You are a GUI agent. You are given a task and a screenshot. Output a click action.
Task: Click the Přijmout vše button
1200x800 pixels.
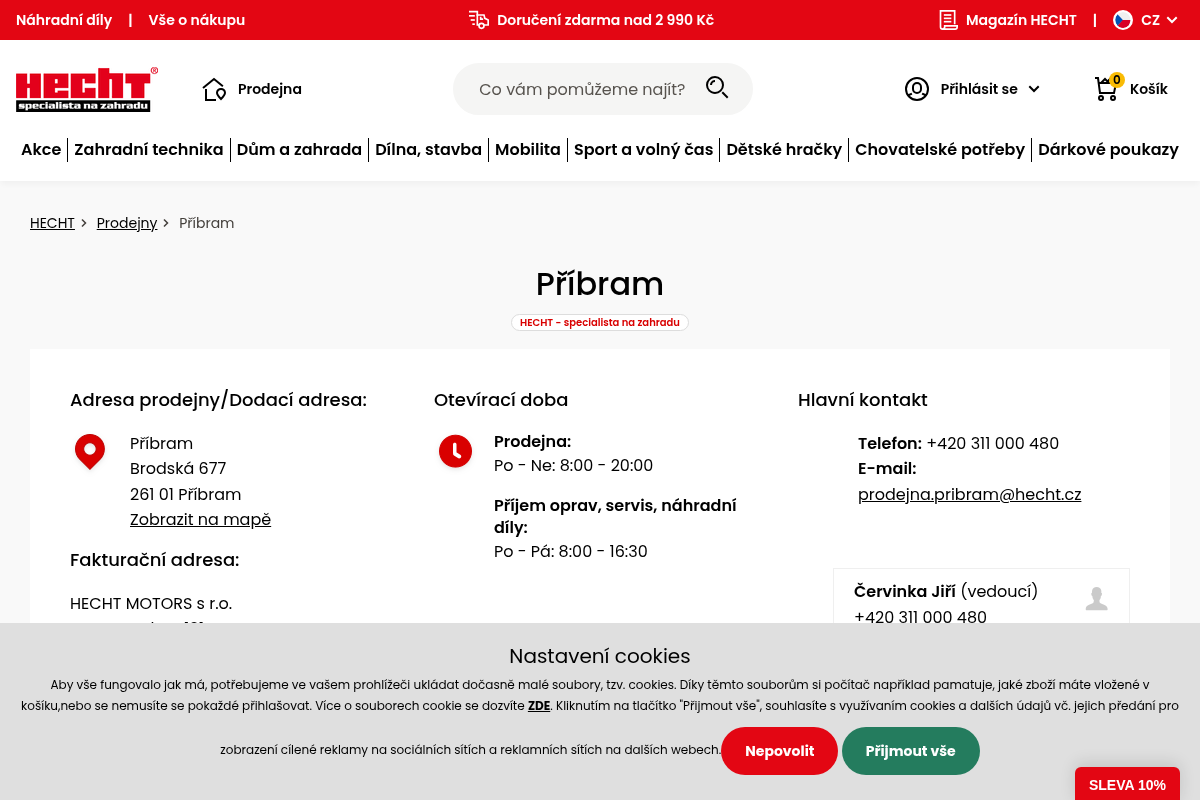(x=911, y=751)
